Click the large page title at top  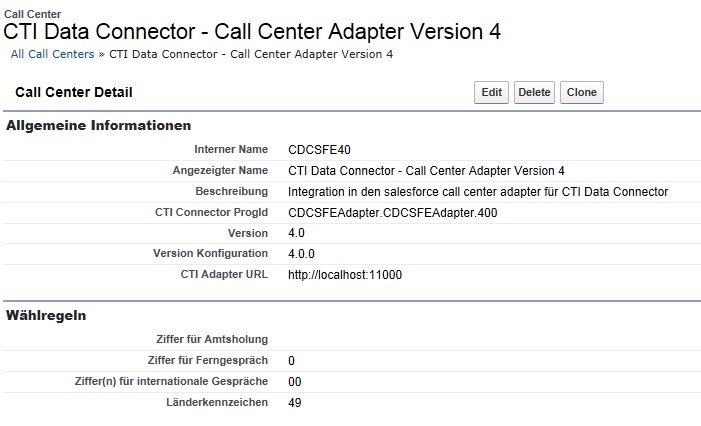coord(253,31)
